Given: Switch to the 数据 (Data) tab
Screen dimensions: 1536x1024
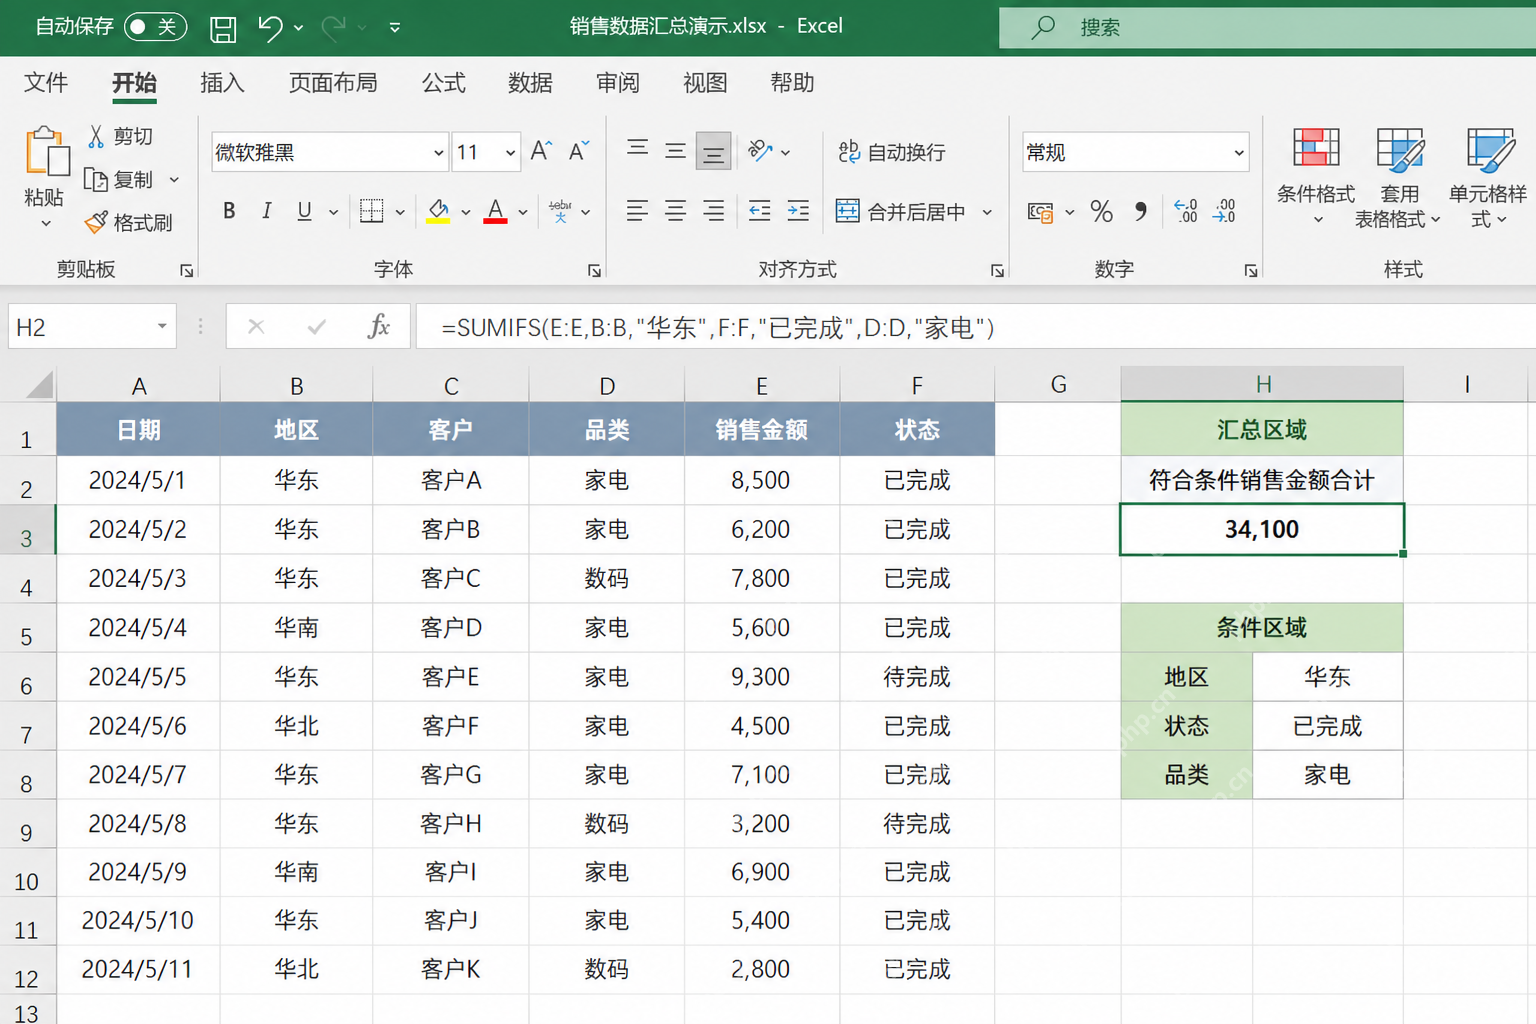Looking at the screenshot, I should [x=530, y=83].
